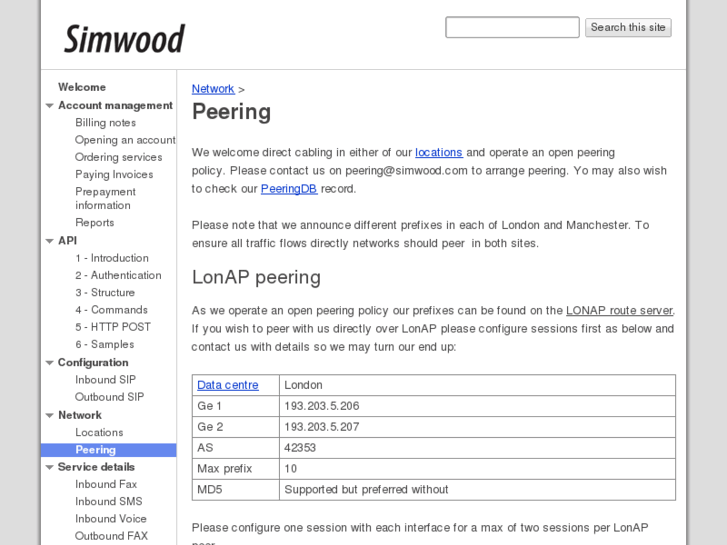Image resolution: width=727 pixels, height=545 pixels.
Task: Open the Network sidebar heading
Action: 80,415
